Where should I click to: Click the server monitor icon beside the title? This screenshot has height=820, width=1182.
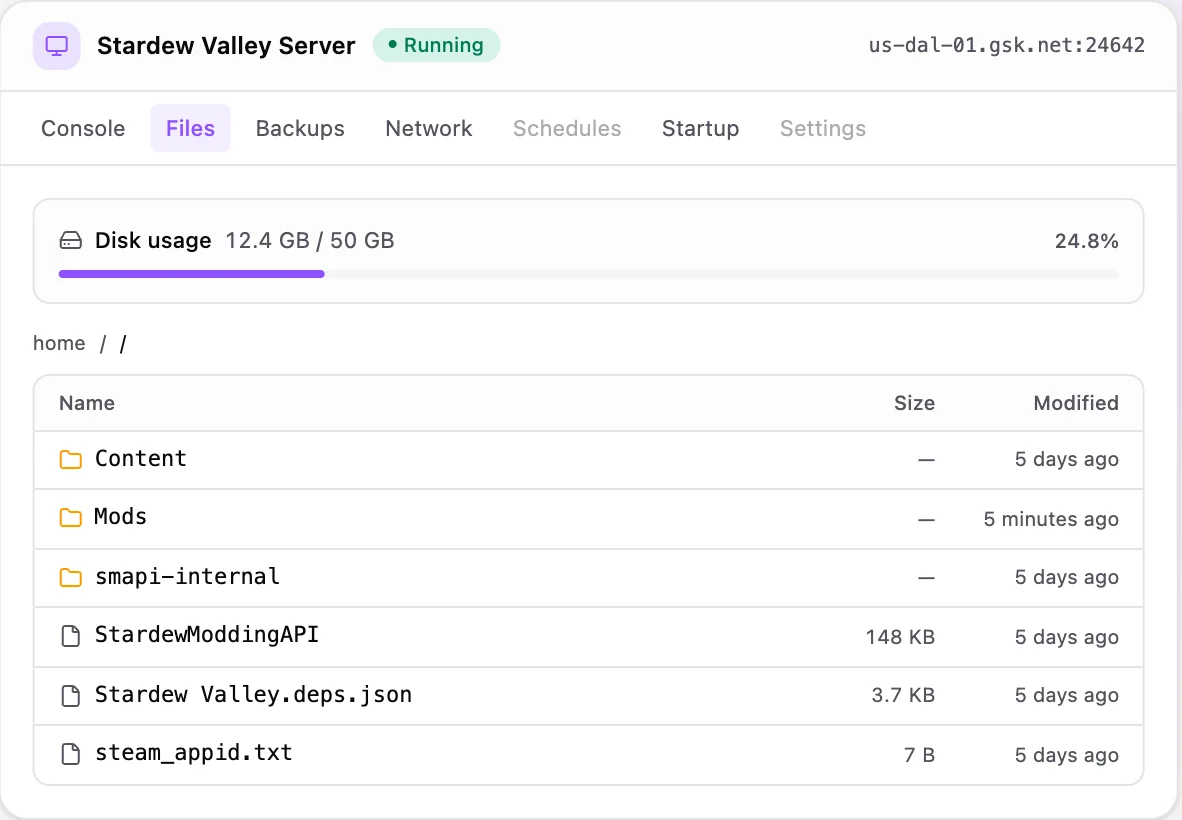coord(57,46)
